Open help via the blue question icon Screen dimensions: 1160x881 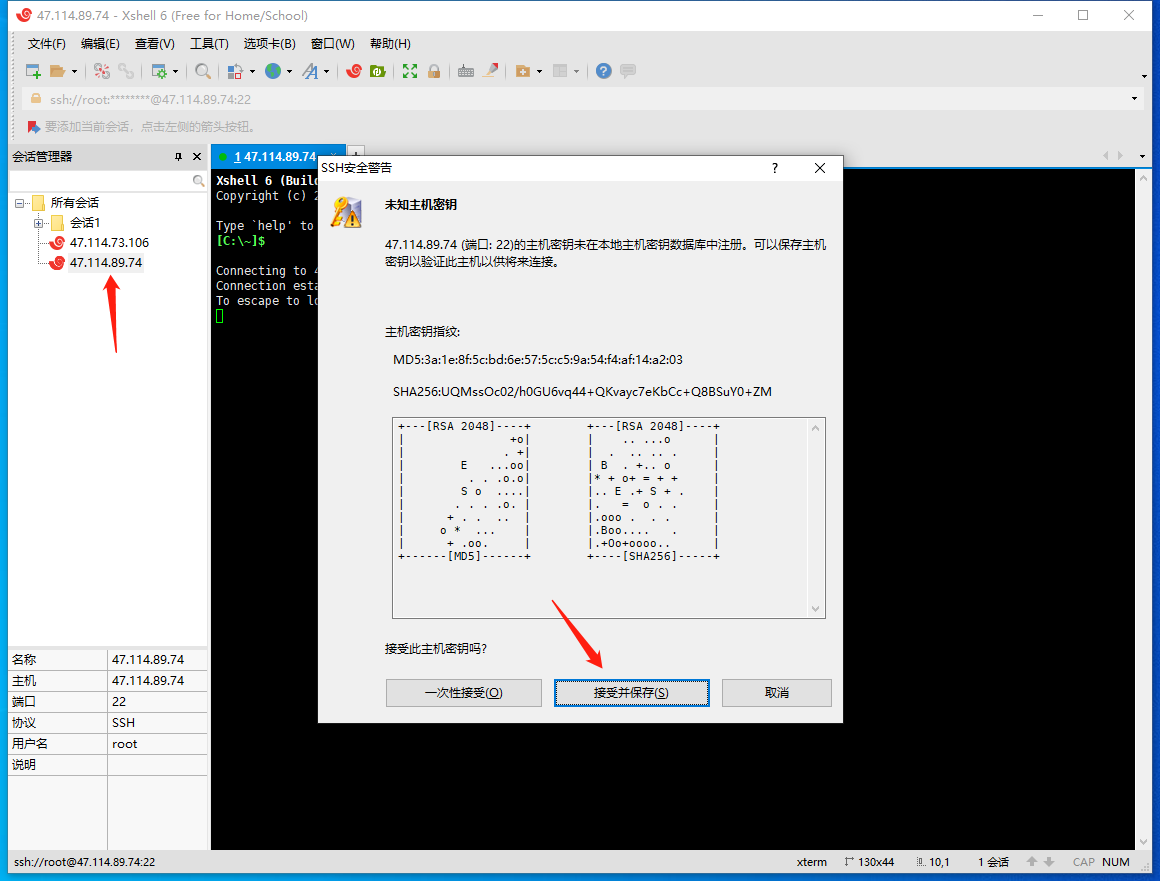(x=603, y=71)
